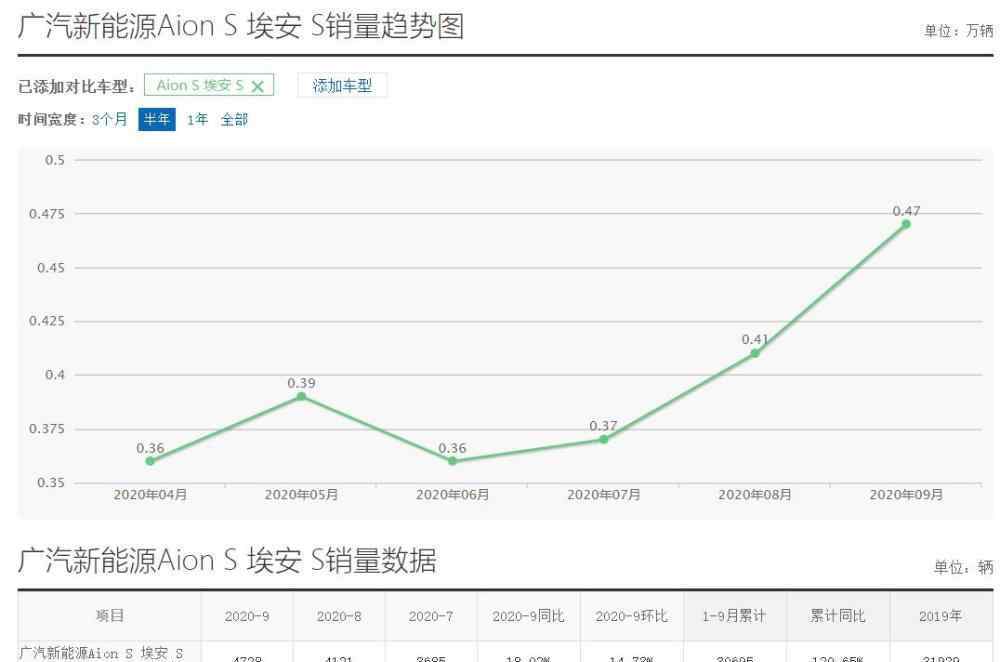Click the 2020年09月 data point 0.47
Screen dimensions: 1000x662
point(906,224)
